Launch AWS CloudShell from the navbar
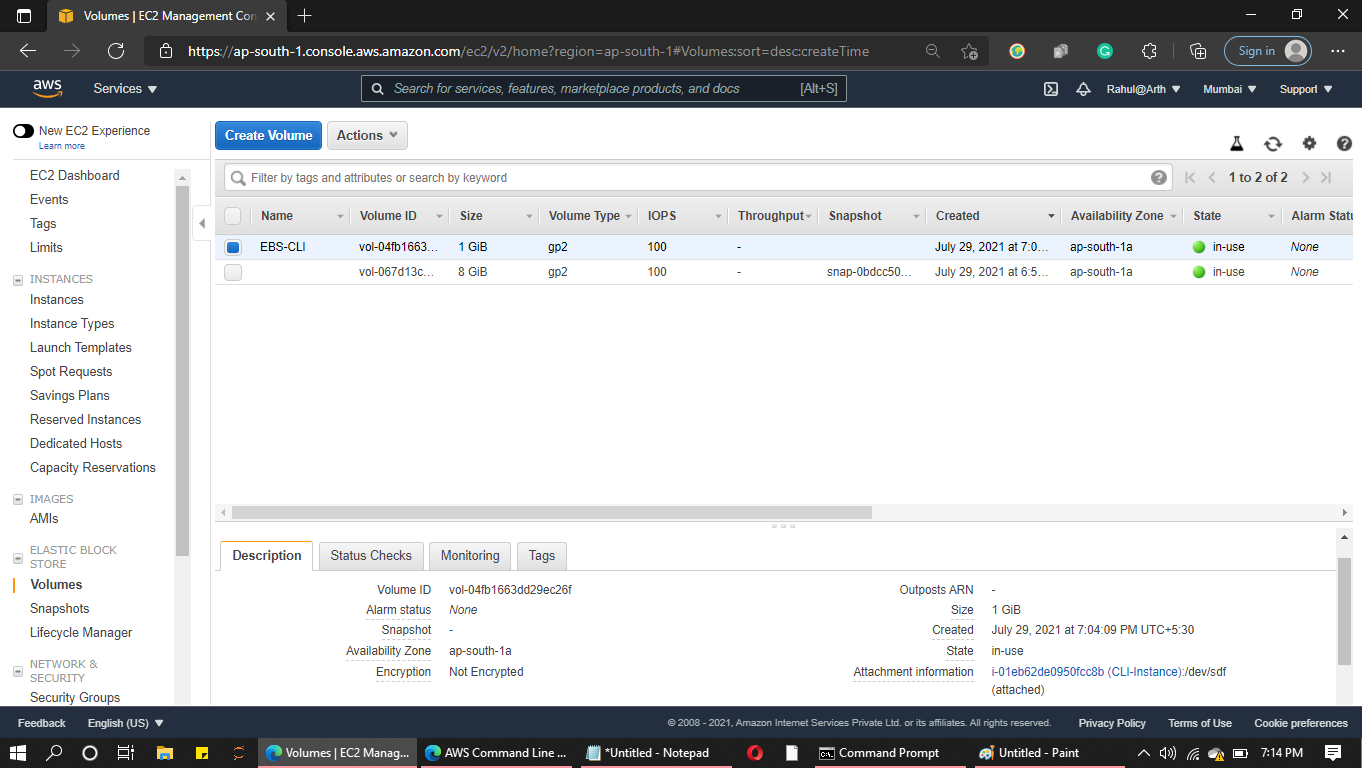This screenshot has height=772, width=1362. (1050, 89)
